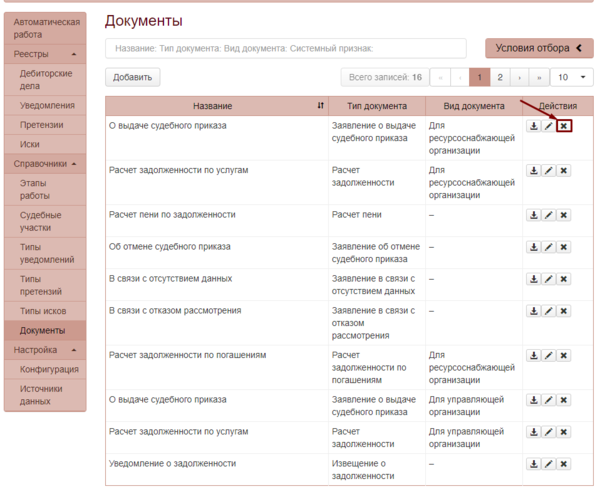The height and width of the screenshot is (489, 600).
Task: Open the page size dropdown showing 10
Action: point(572,77)
